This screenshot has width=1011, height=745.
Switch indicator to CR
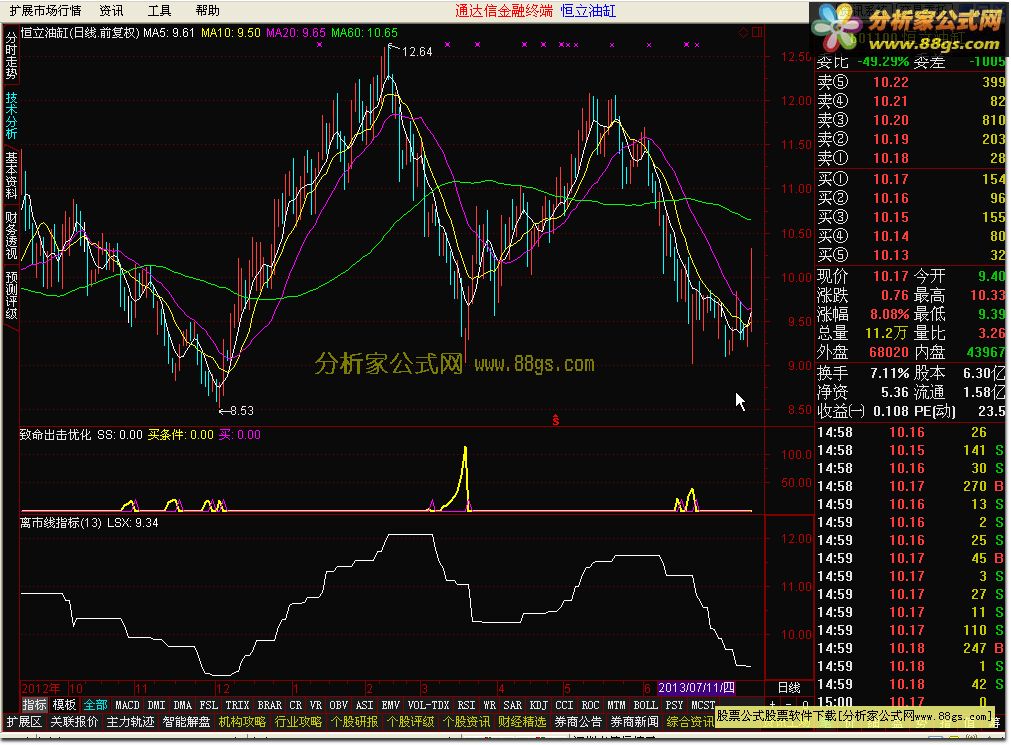(295, 705)
